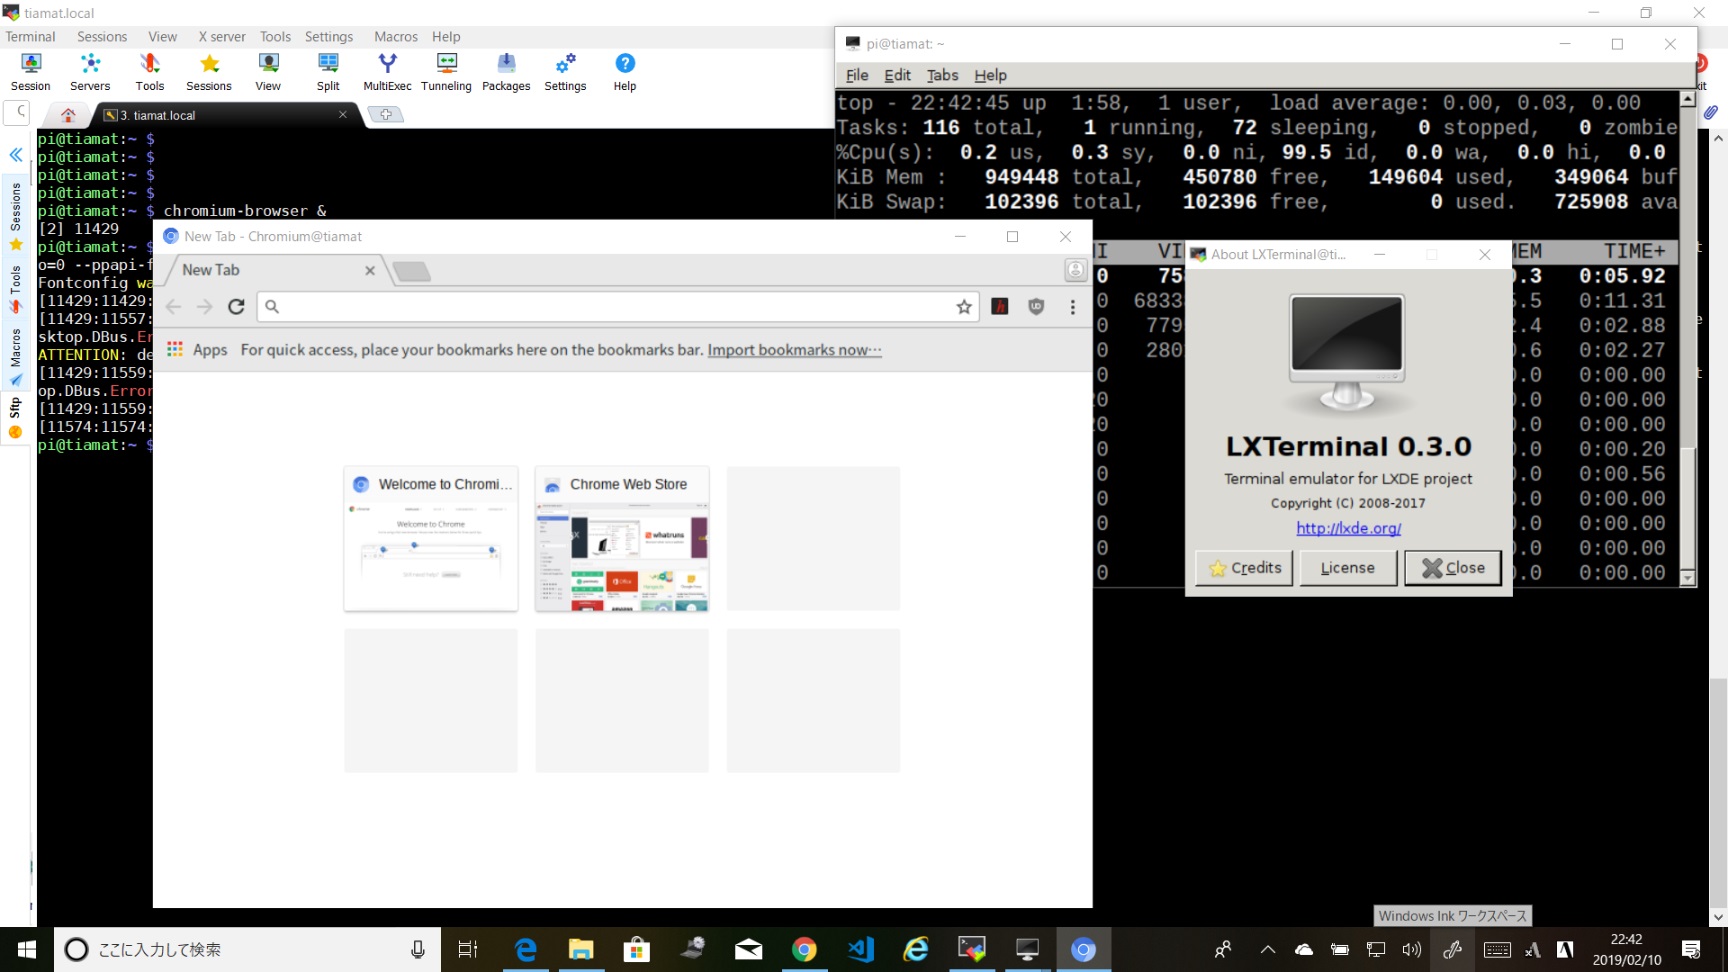Open Tabs menu in LXTerminal window
Image resolution: width=1728 pixels, height=972 pixels.
(x=942, y=75)
